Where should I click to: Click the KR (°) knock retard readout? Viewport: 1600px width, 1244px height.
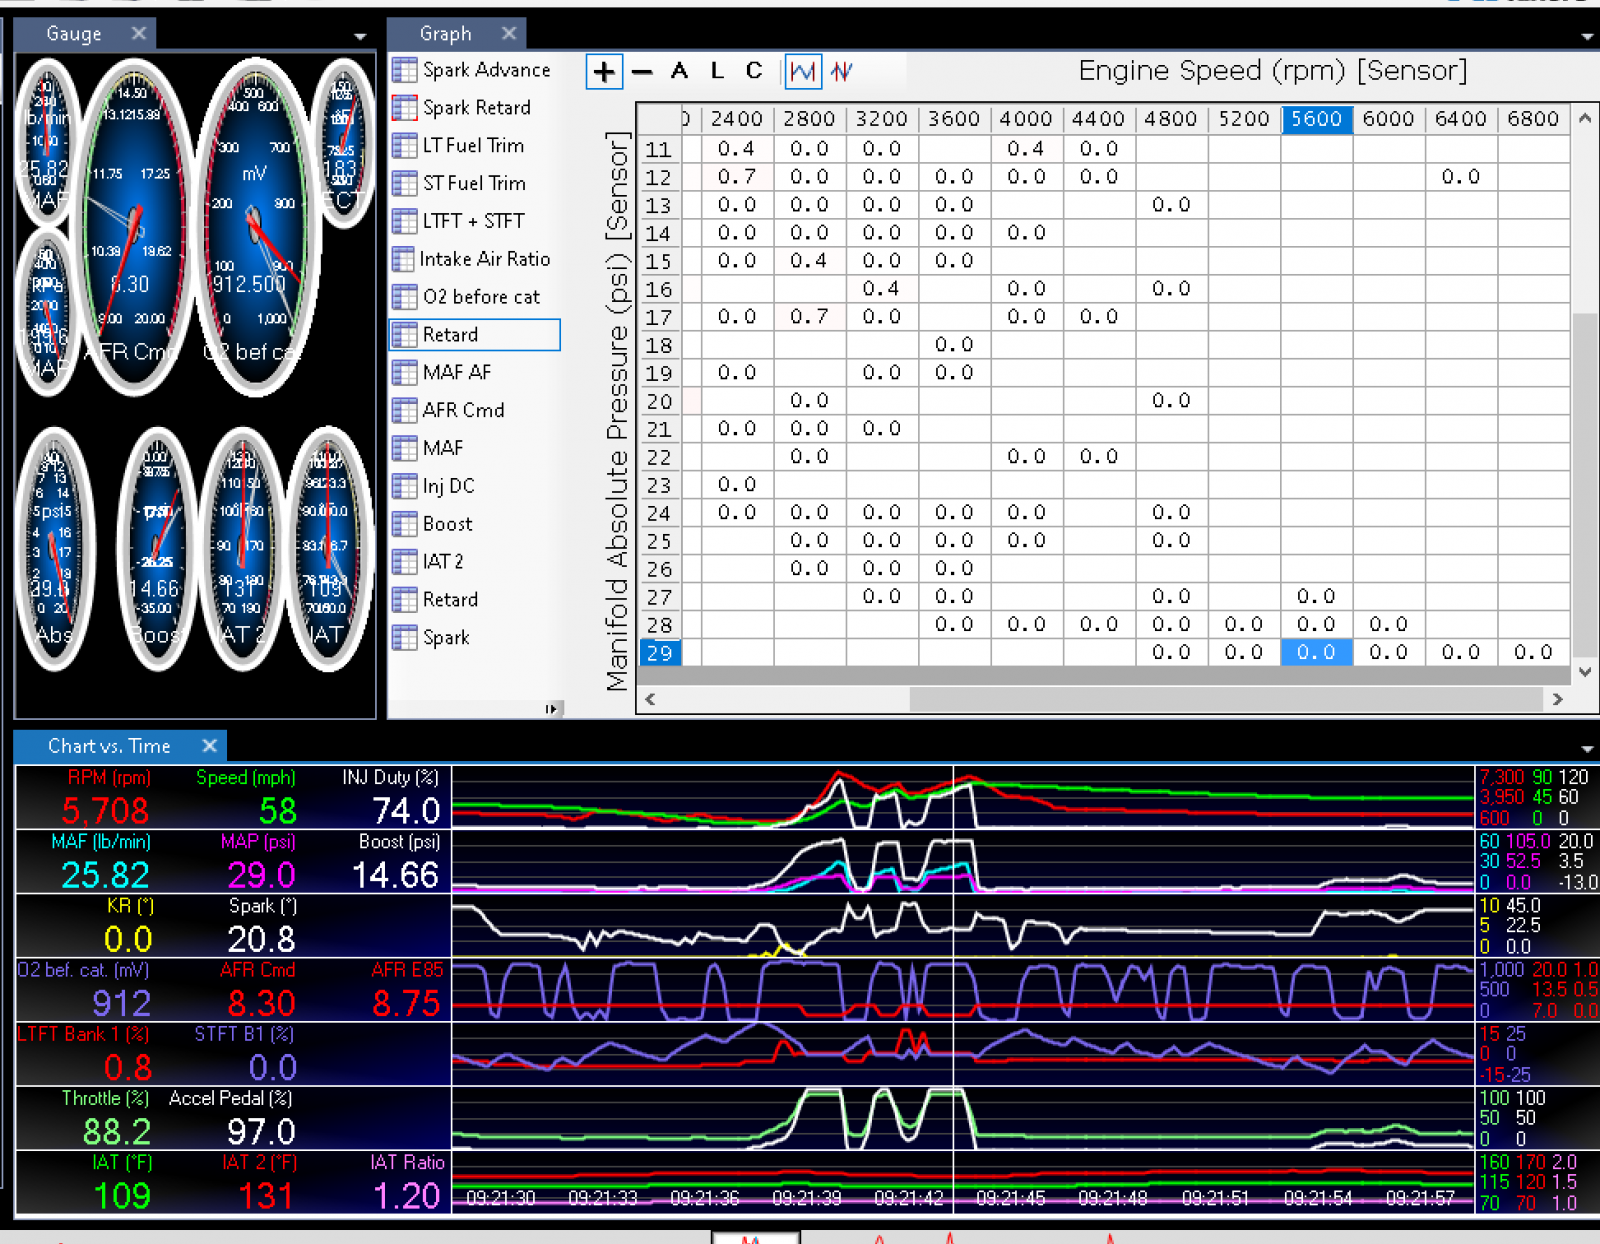[129, 925]
